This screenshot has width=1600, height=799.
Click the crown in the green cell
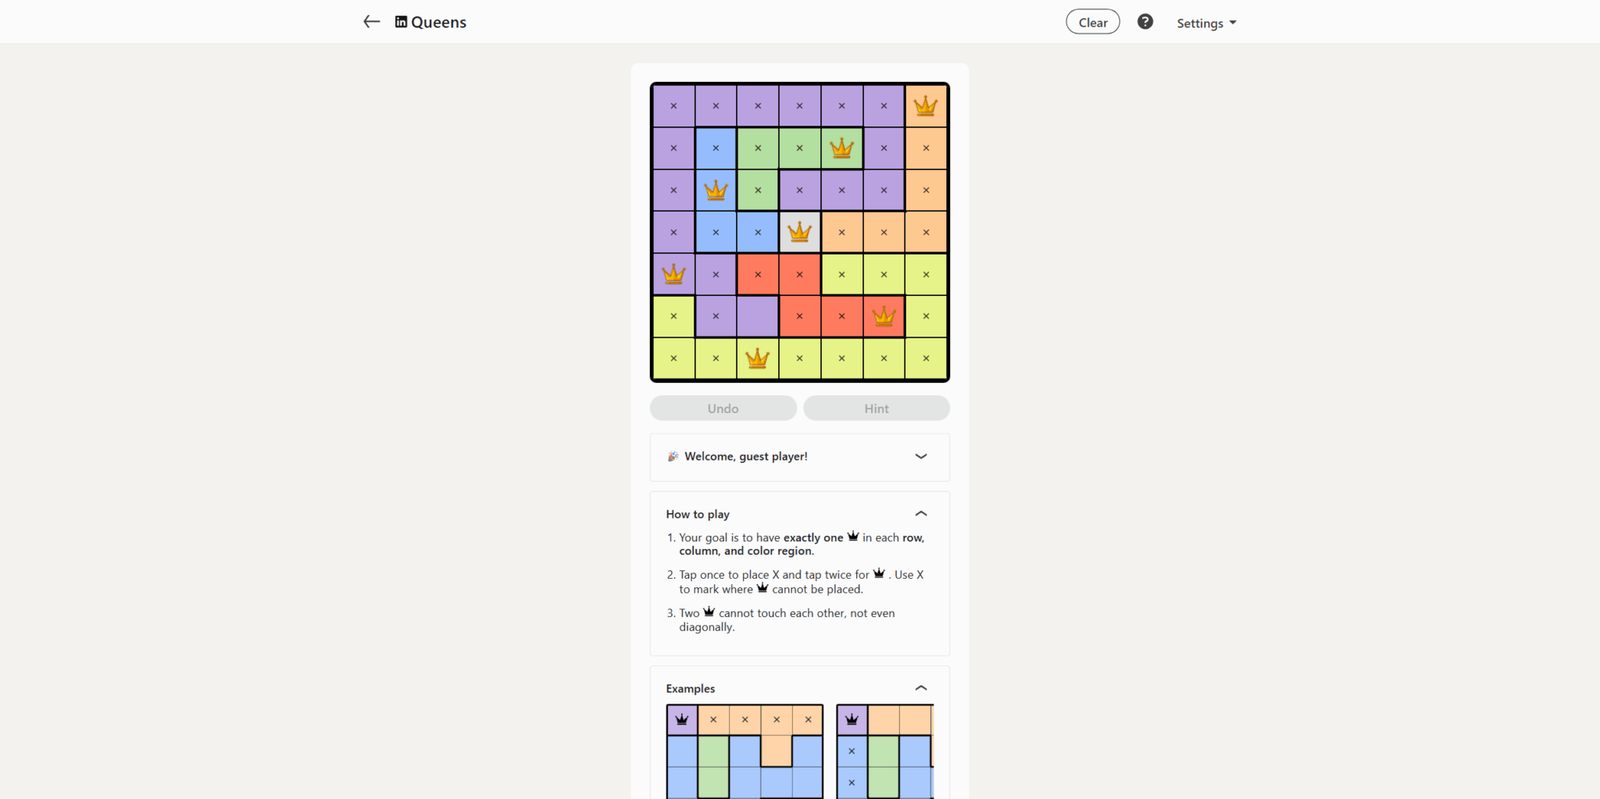tap(842, 148)
